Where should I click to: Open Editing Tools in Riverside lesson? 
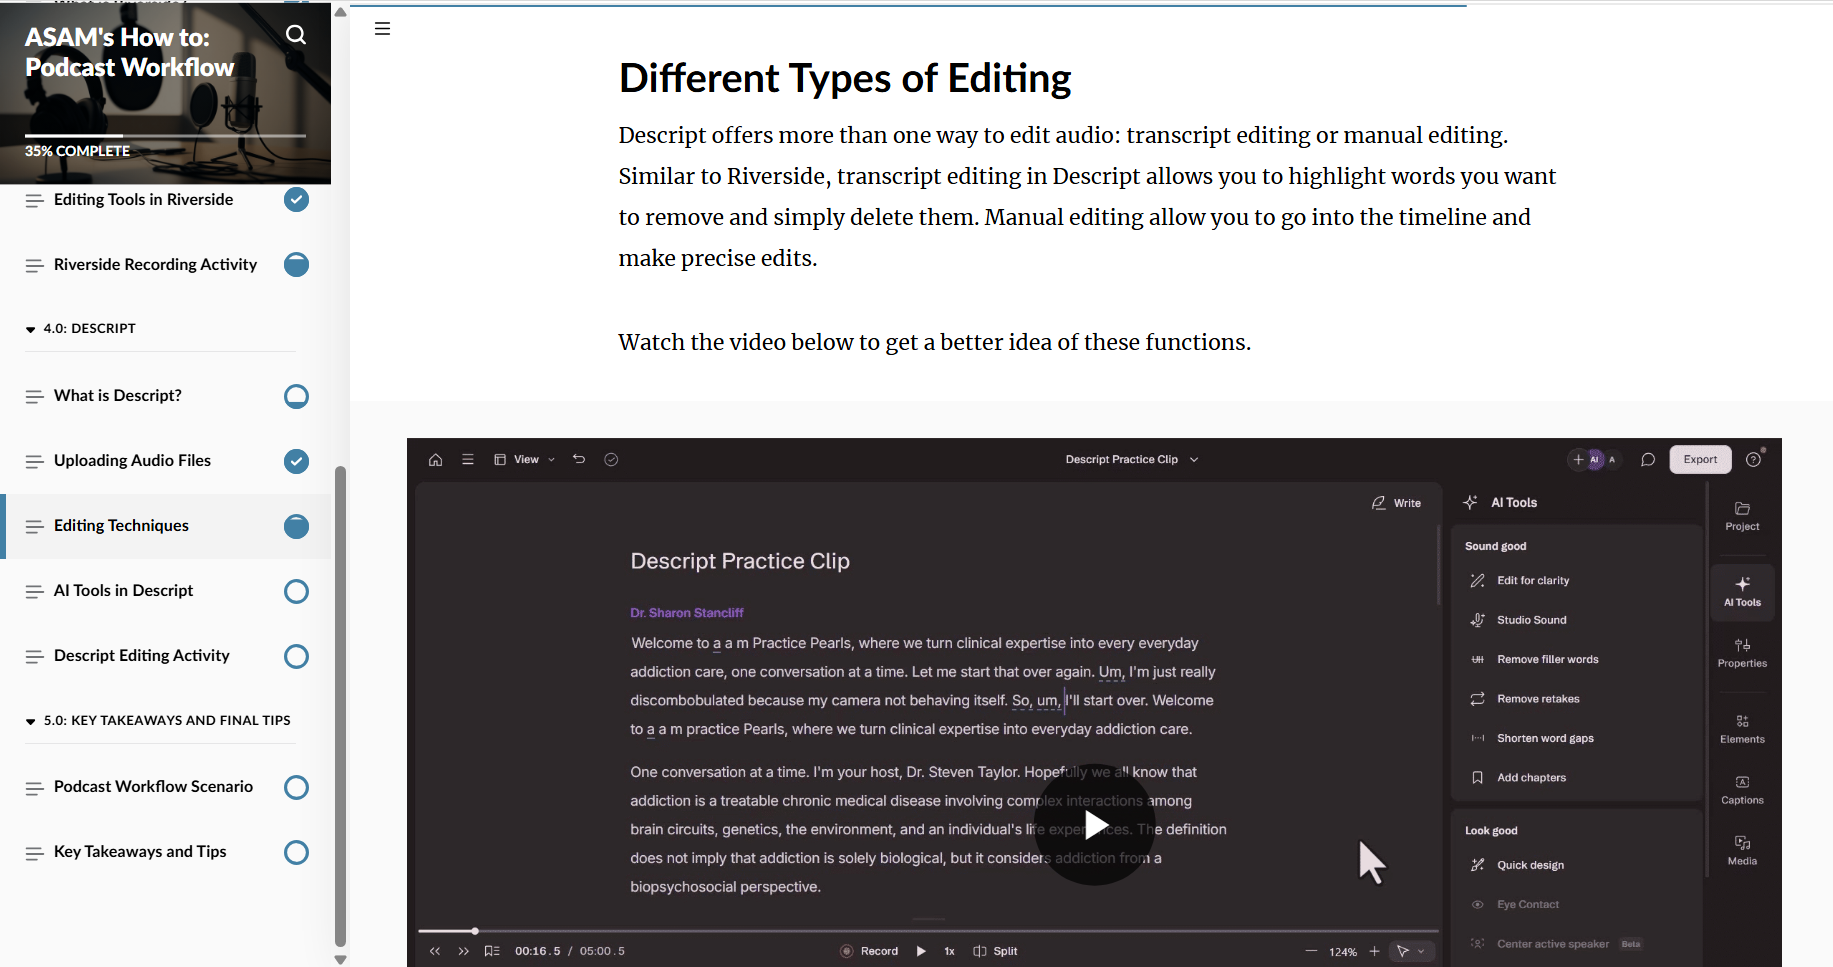(143, 200)
